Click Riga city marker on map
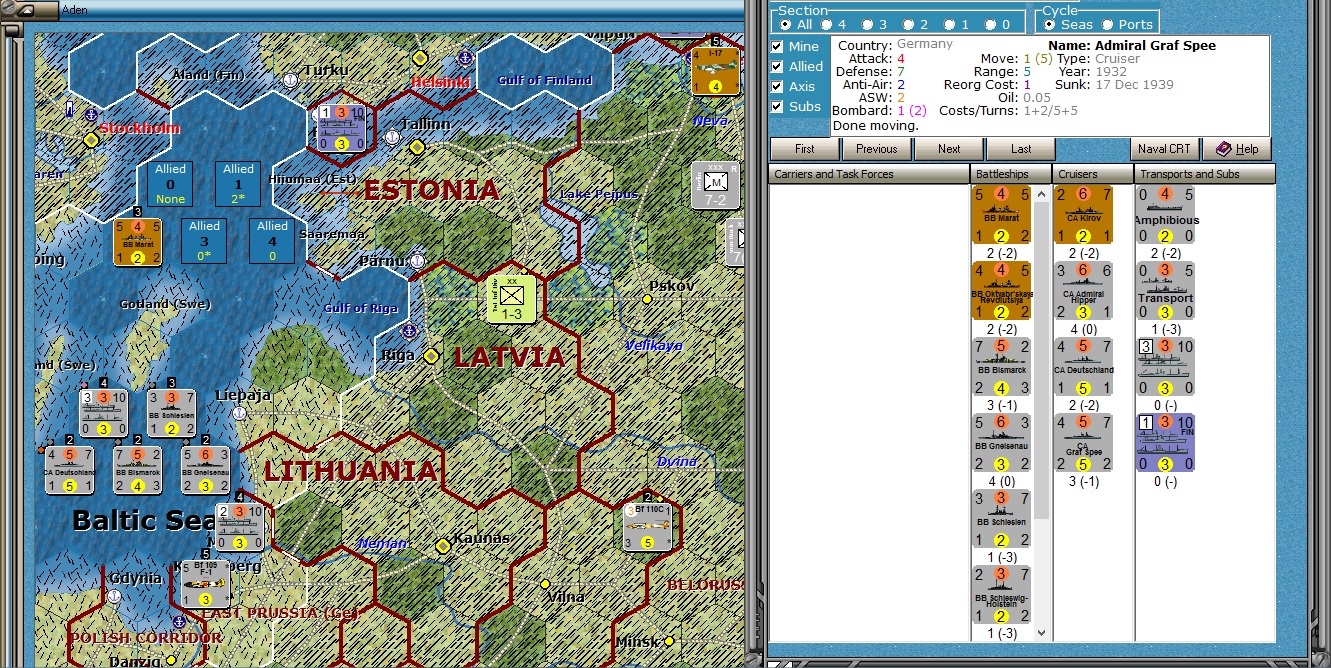This screenshot has width=1331, height=668. tap(431, 356)
